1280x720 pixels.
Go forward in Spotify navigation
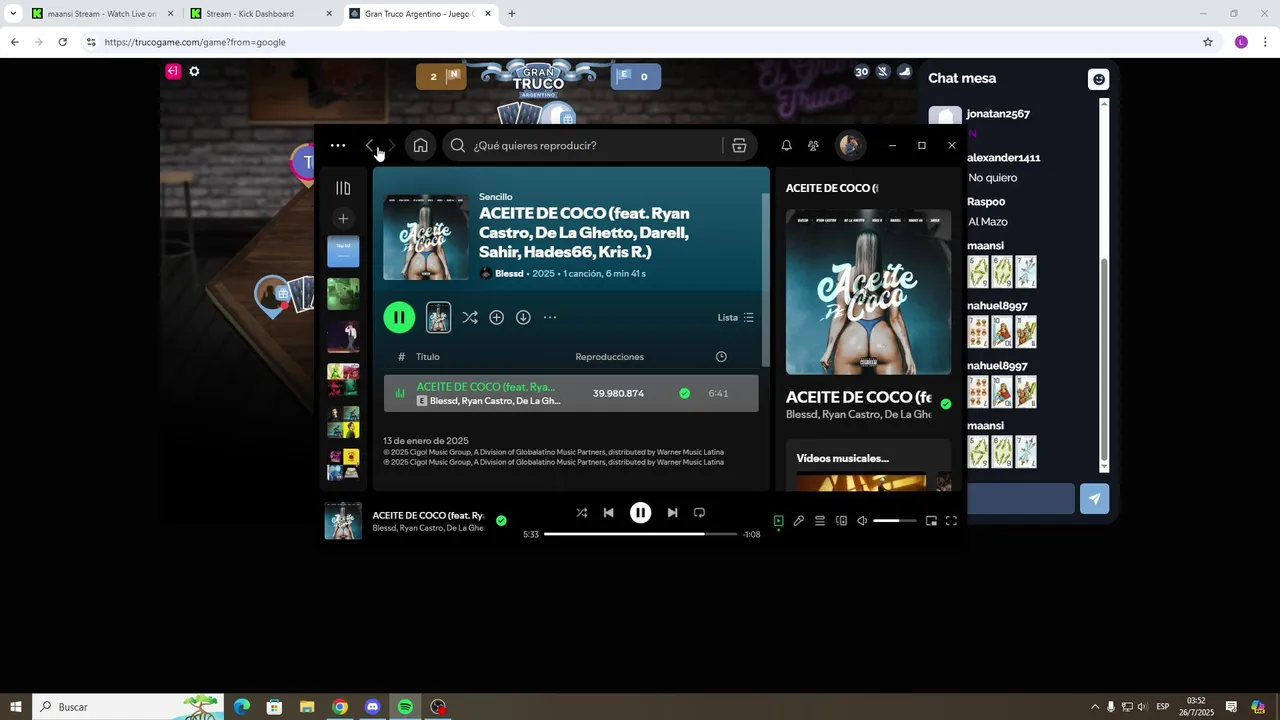(391, 146)
